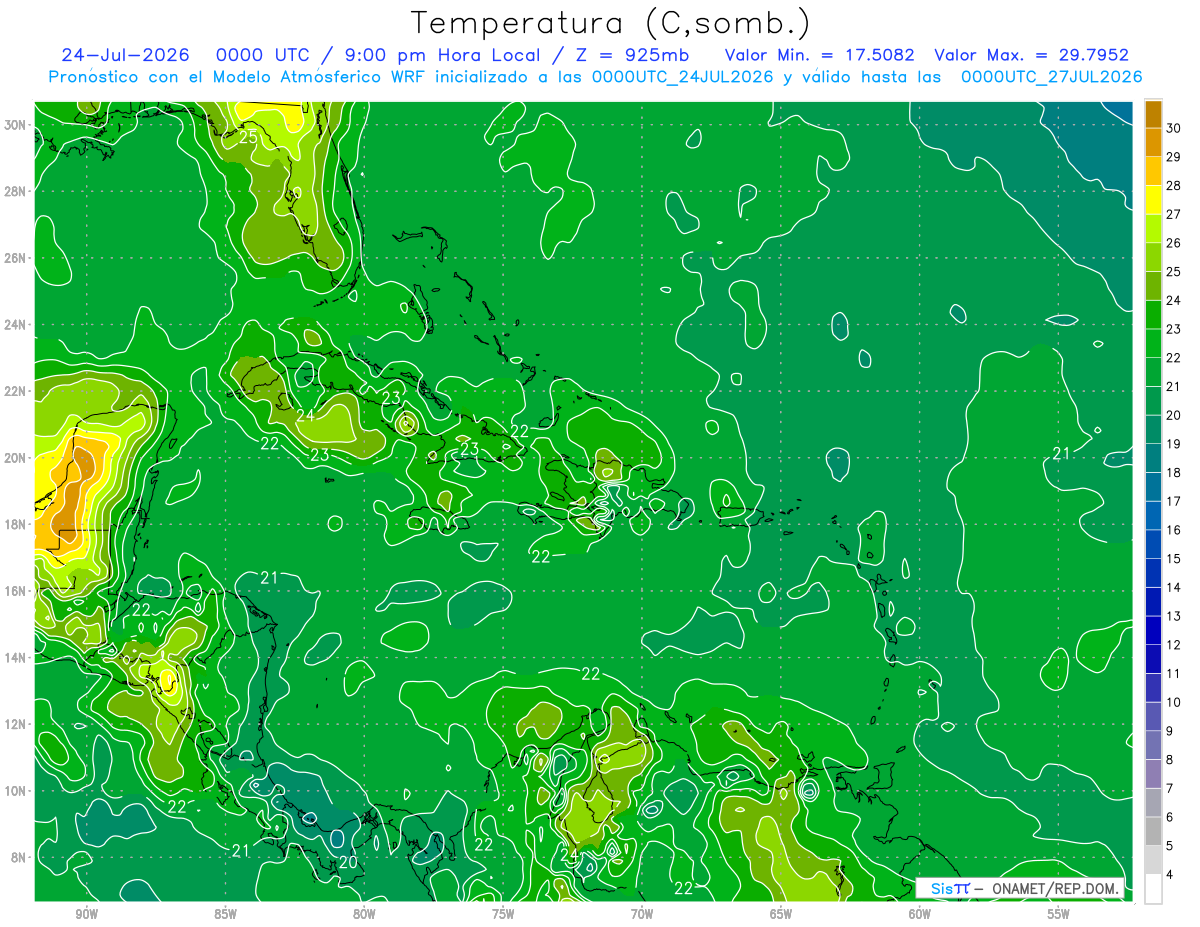Click the legend scale label "24"
1200x927 pixels.
1174,300
